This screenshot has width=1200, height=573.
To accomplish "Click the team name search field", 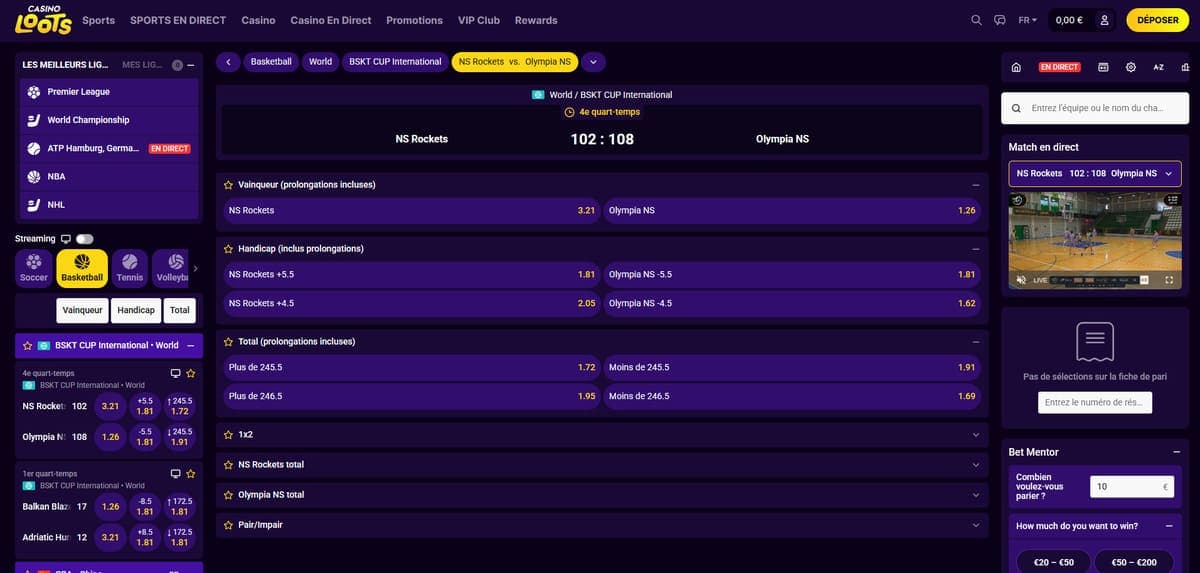I will click(x=1095, y=108).
